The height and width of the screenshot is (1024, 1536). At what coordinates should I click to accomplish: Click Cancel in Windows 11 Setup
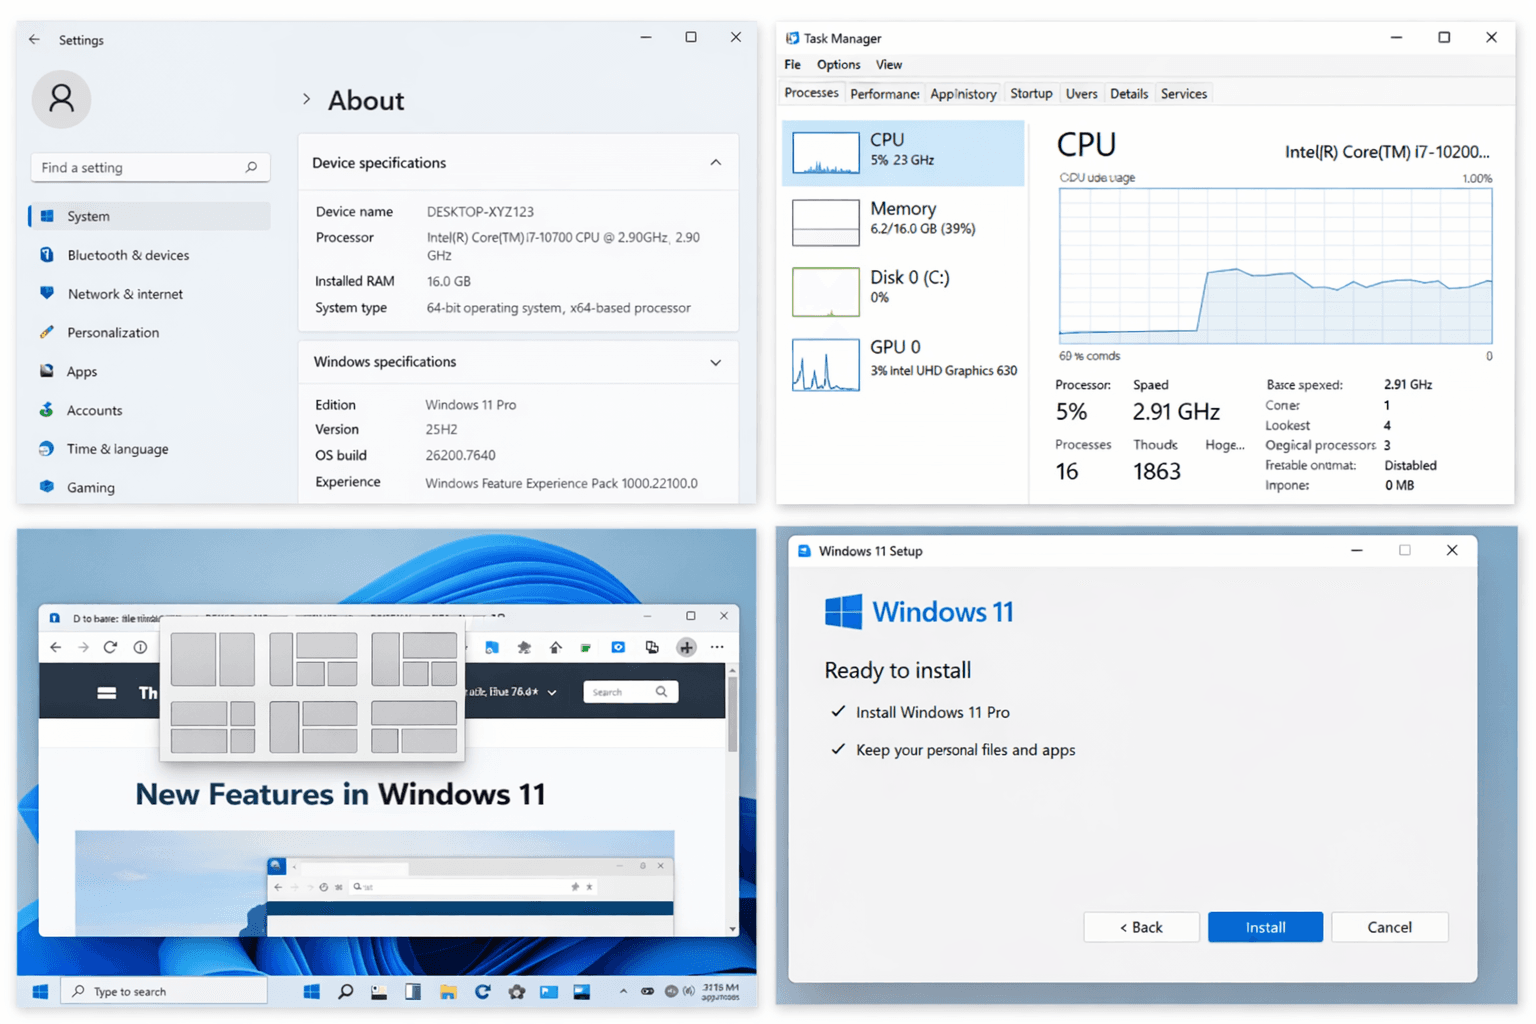tap(1389, 927)
